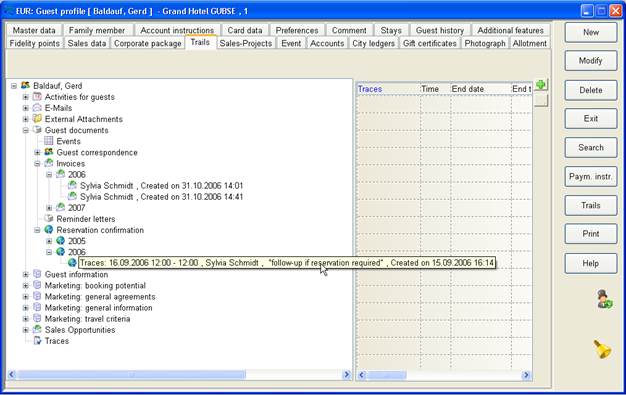
Task: Click the Print button
Action: pyautogui.click(x=591, y=234)
